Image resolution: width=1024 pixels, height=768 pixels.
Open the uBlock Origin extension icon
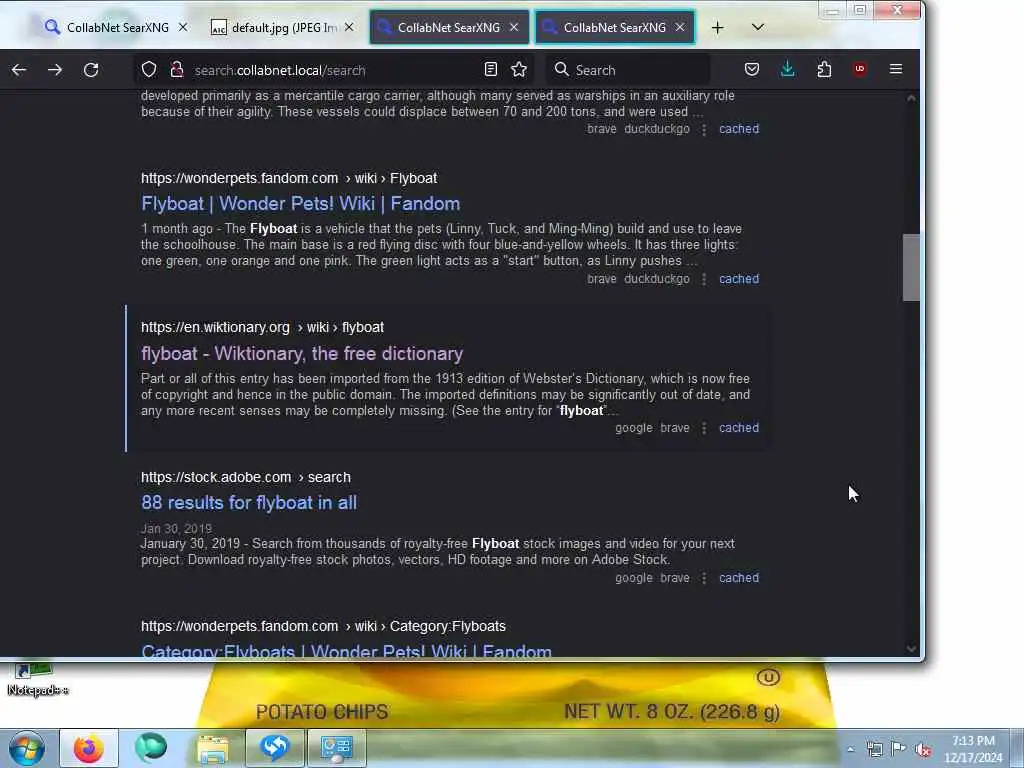[860, 69]
